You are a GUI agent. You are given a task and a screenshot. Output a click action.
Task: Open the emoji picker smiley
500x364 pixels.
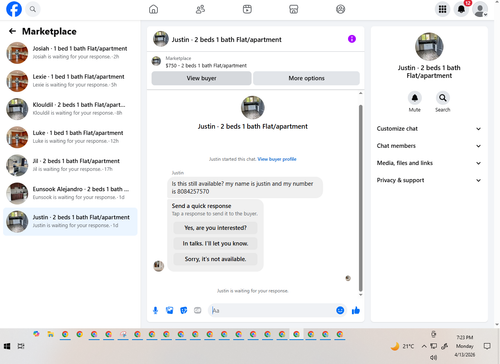tap(340, 311)
